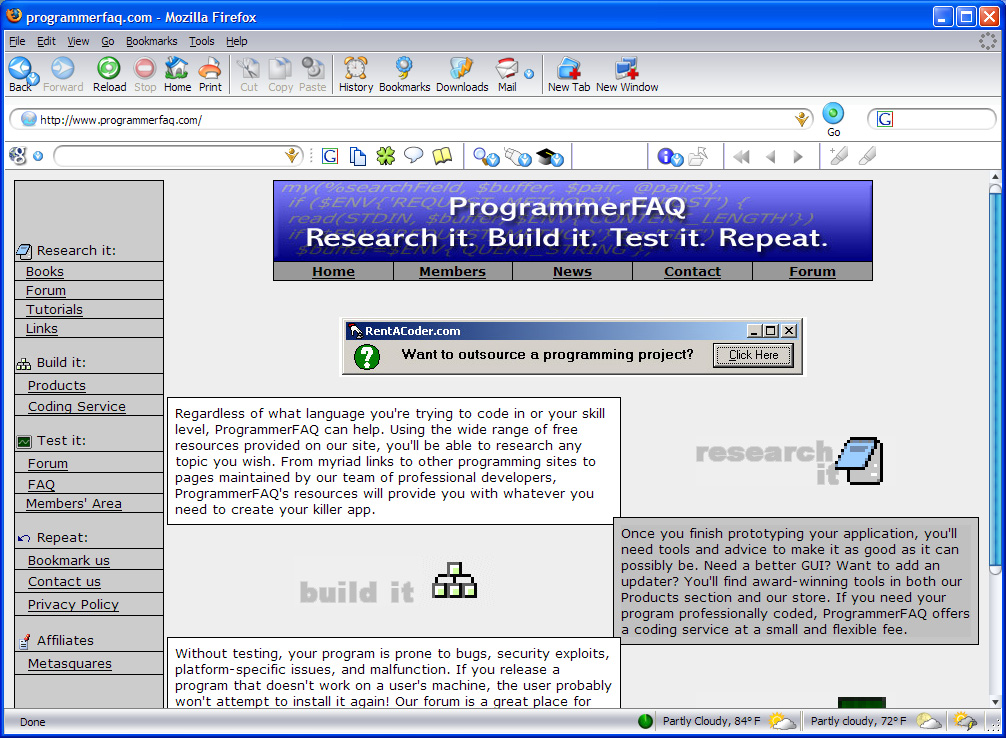Open the History panel
Image resolution: width=1006 pixels, height=738 pixels.
pos(355,74)
